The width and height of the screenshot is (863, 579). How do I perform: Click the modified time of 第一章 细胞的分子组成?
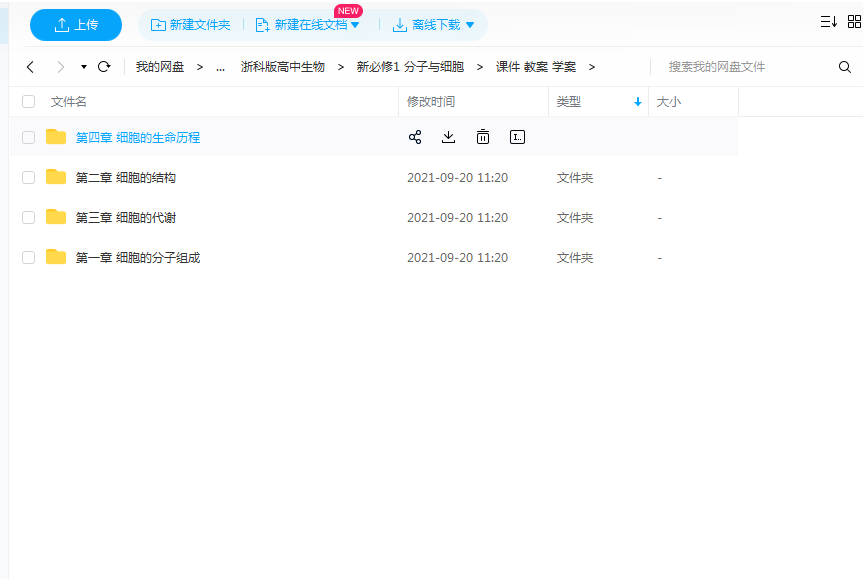[x=457, y=258]
